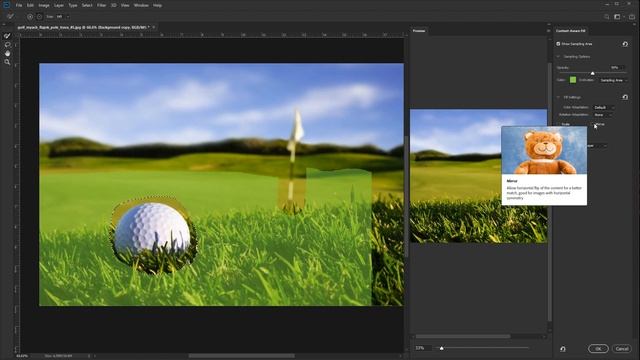Click the add-to-sampling-area brush mode icon

tap(30, 17)
